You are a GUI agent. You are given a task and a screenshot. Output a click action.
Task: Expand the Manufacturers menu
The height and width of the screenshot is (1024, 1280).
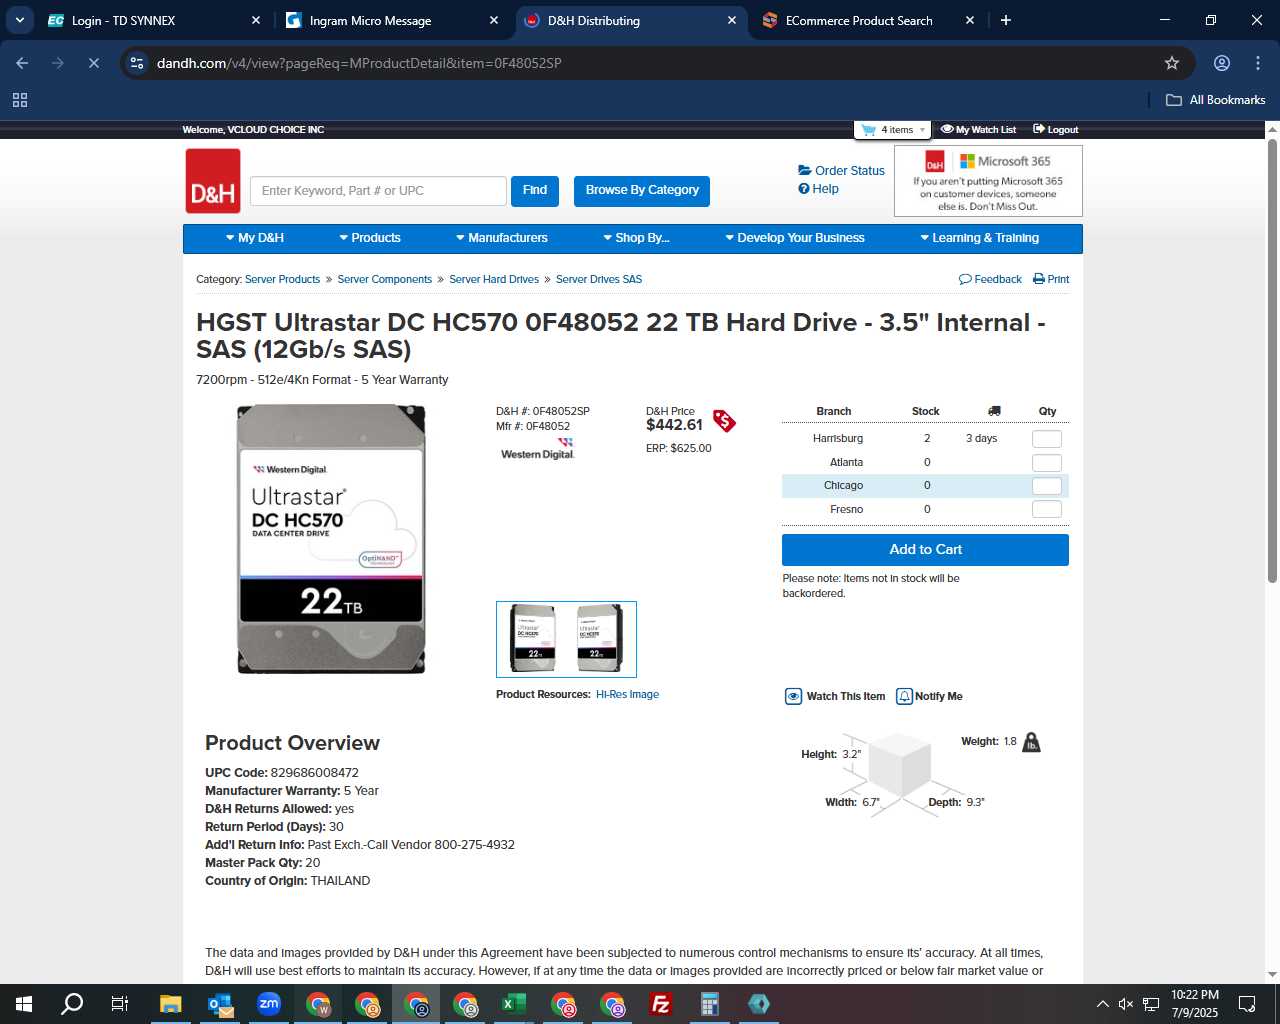tap(501, 238)
